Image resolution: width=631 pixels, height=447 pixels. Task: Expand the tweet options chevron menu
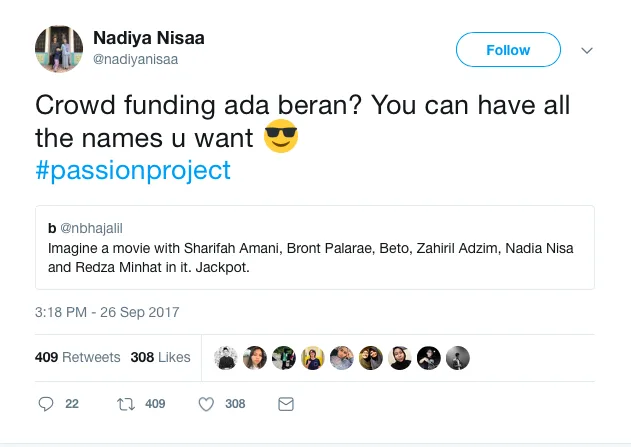(587, 50)
